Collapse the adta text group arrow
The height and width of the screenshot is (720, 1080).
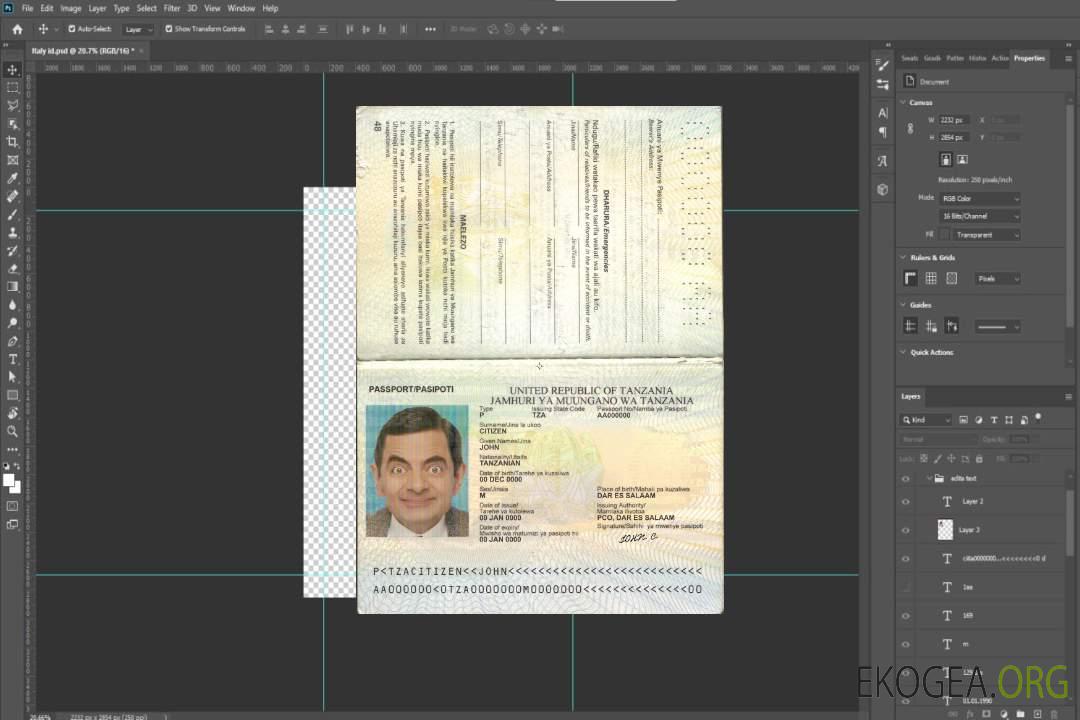click(929, 478)
